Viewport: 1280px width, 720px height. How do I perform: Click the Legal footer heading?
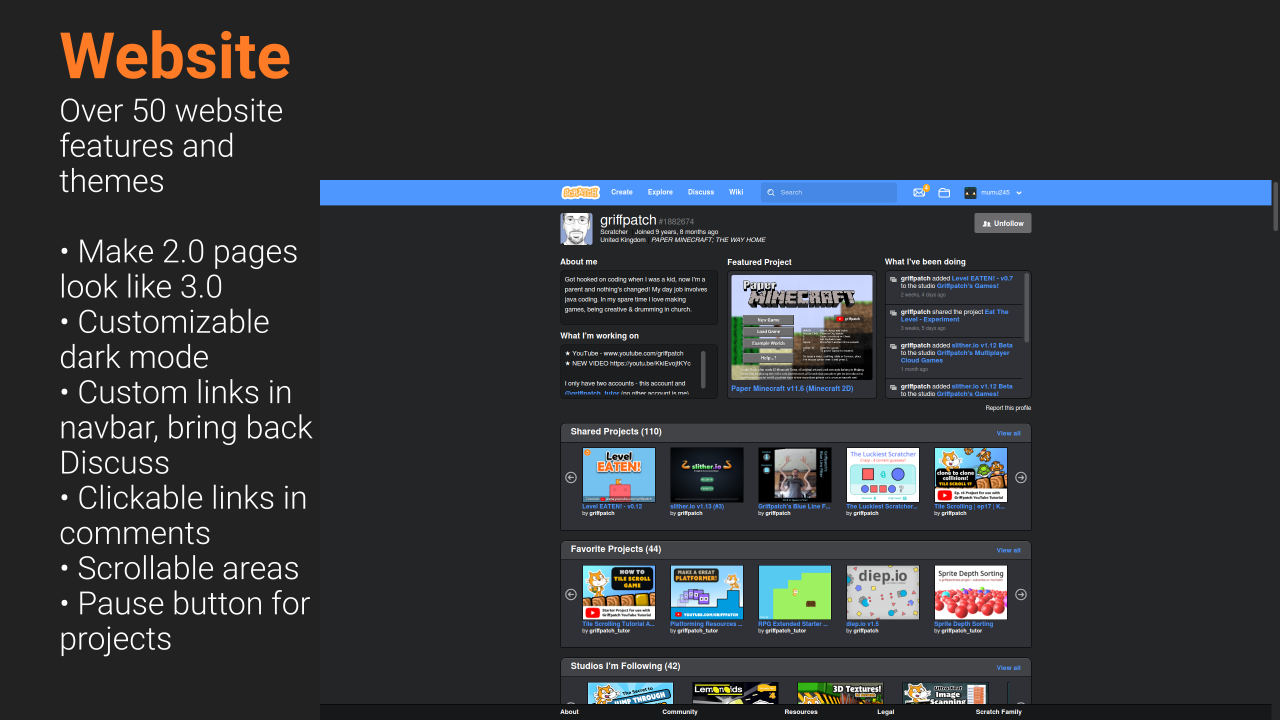tap(885, 712)
